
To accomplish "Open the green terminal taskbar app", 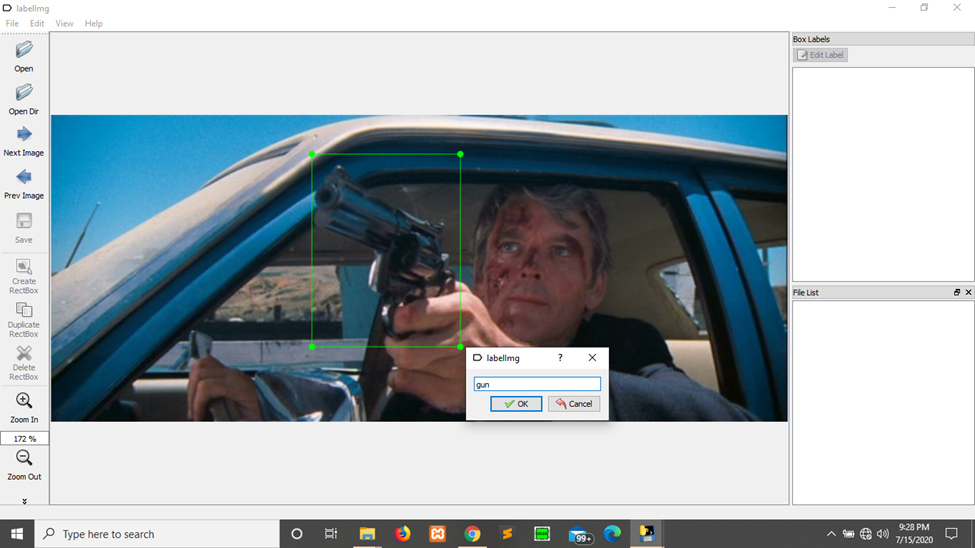I will [x=542, y=534].
